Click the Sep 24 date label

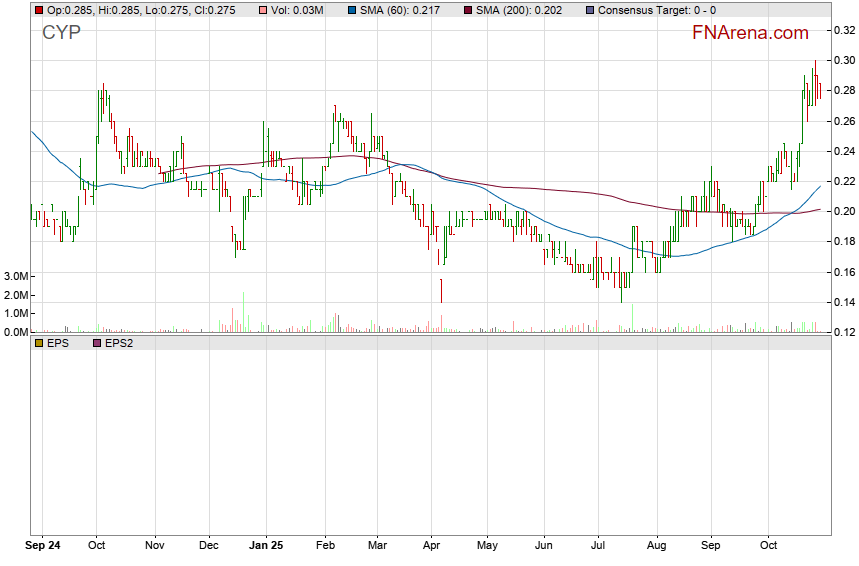(43, 547)
